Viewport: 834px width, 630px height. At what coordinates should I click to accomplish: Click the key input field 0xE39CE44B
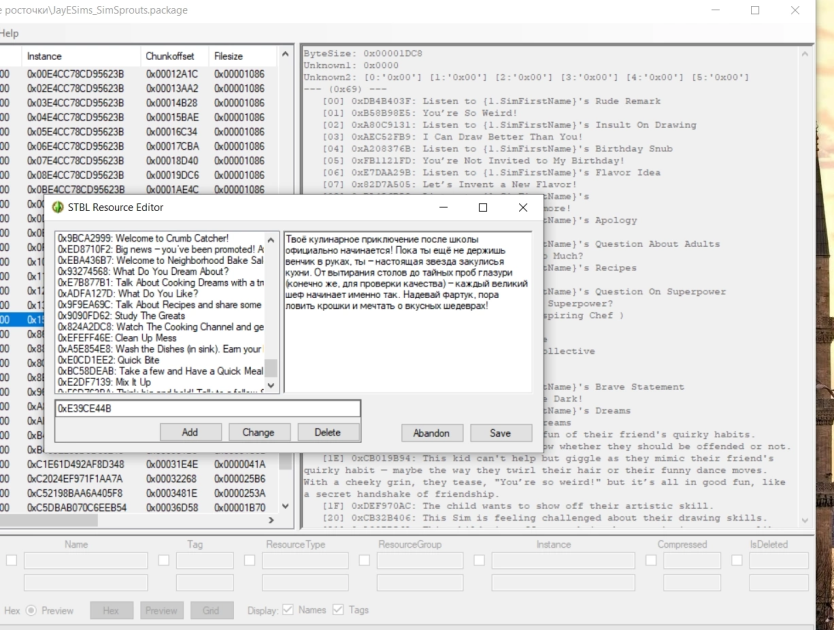point(207,409)
